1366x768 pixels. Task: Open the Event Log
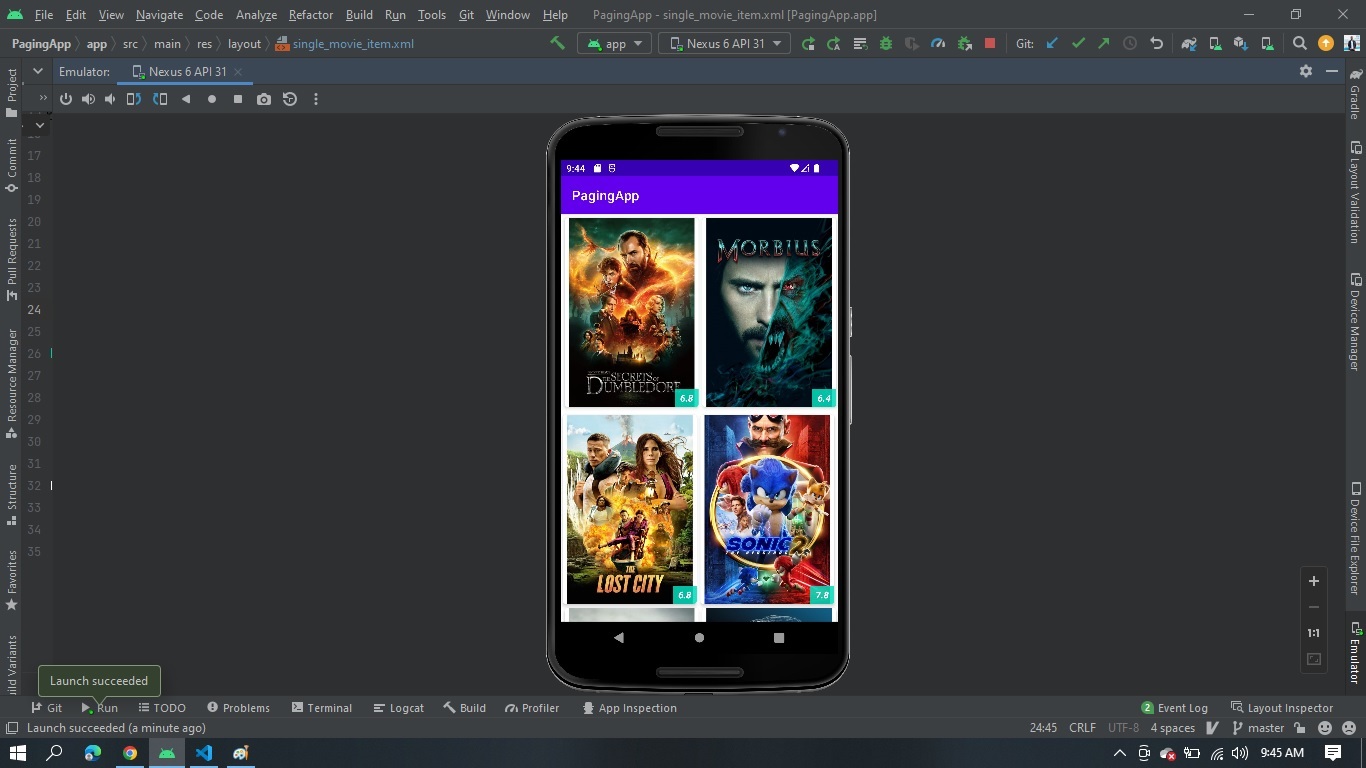pos(1182,708)
